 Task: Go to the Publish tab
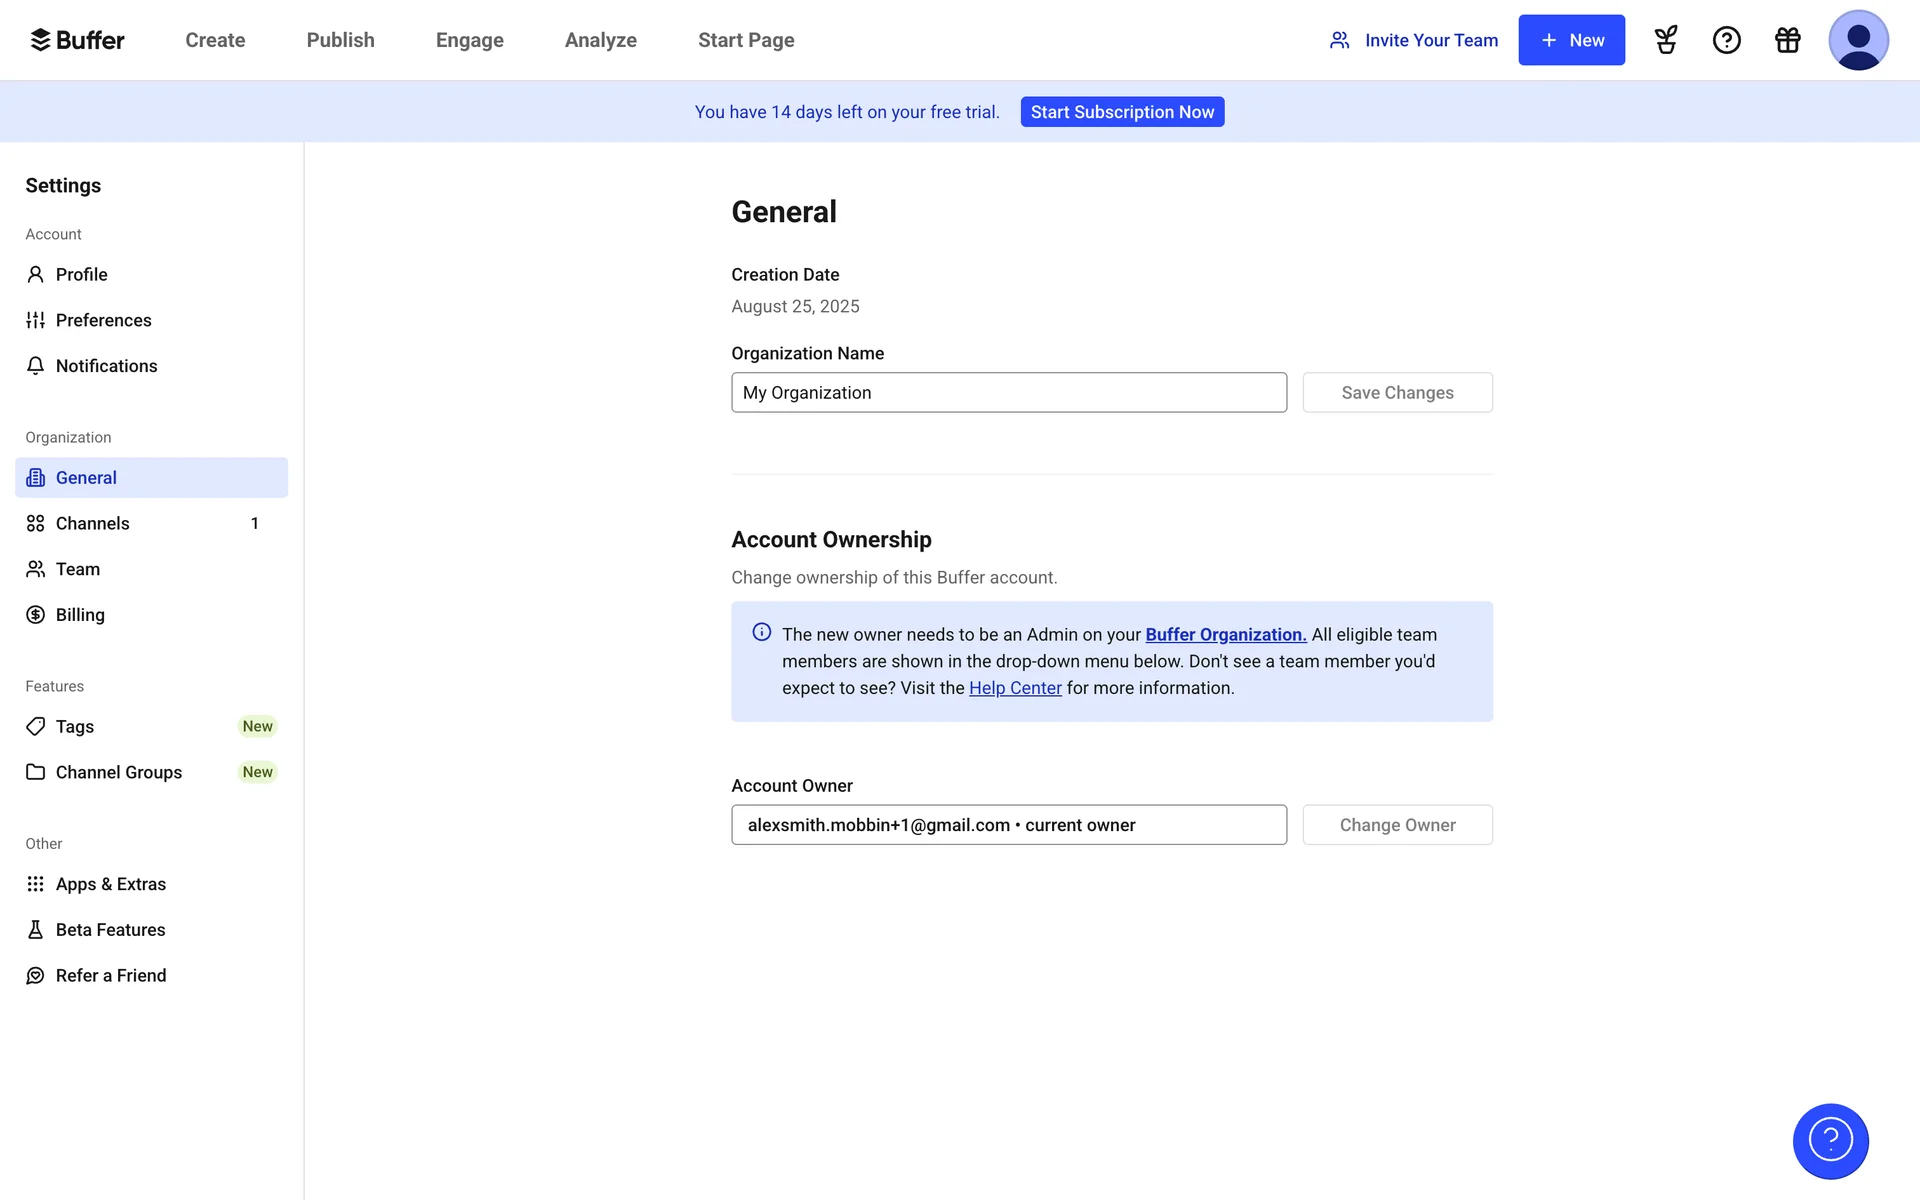tap(340, 40)
